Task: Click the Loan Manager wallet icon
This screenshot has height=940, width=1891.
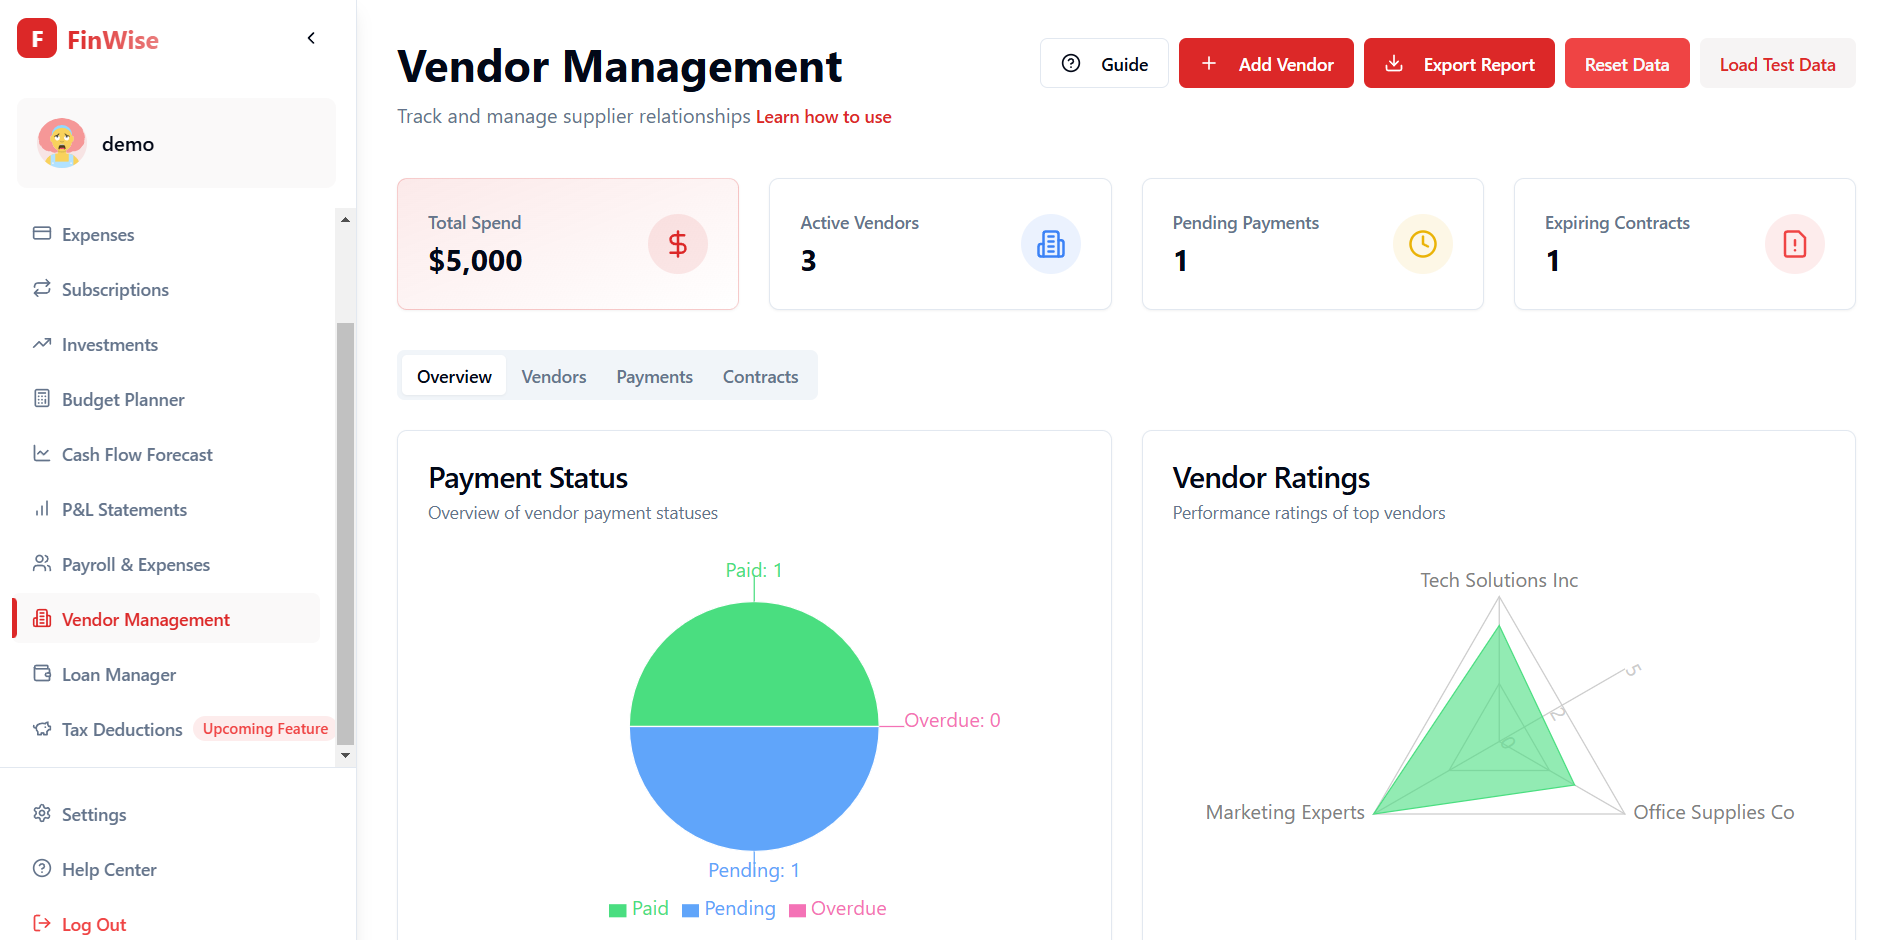Action: coord(42,674)
